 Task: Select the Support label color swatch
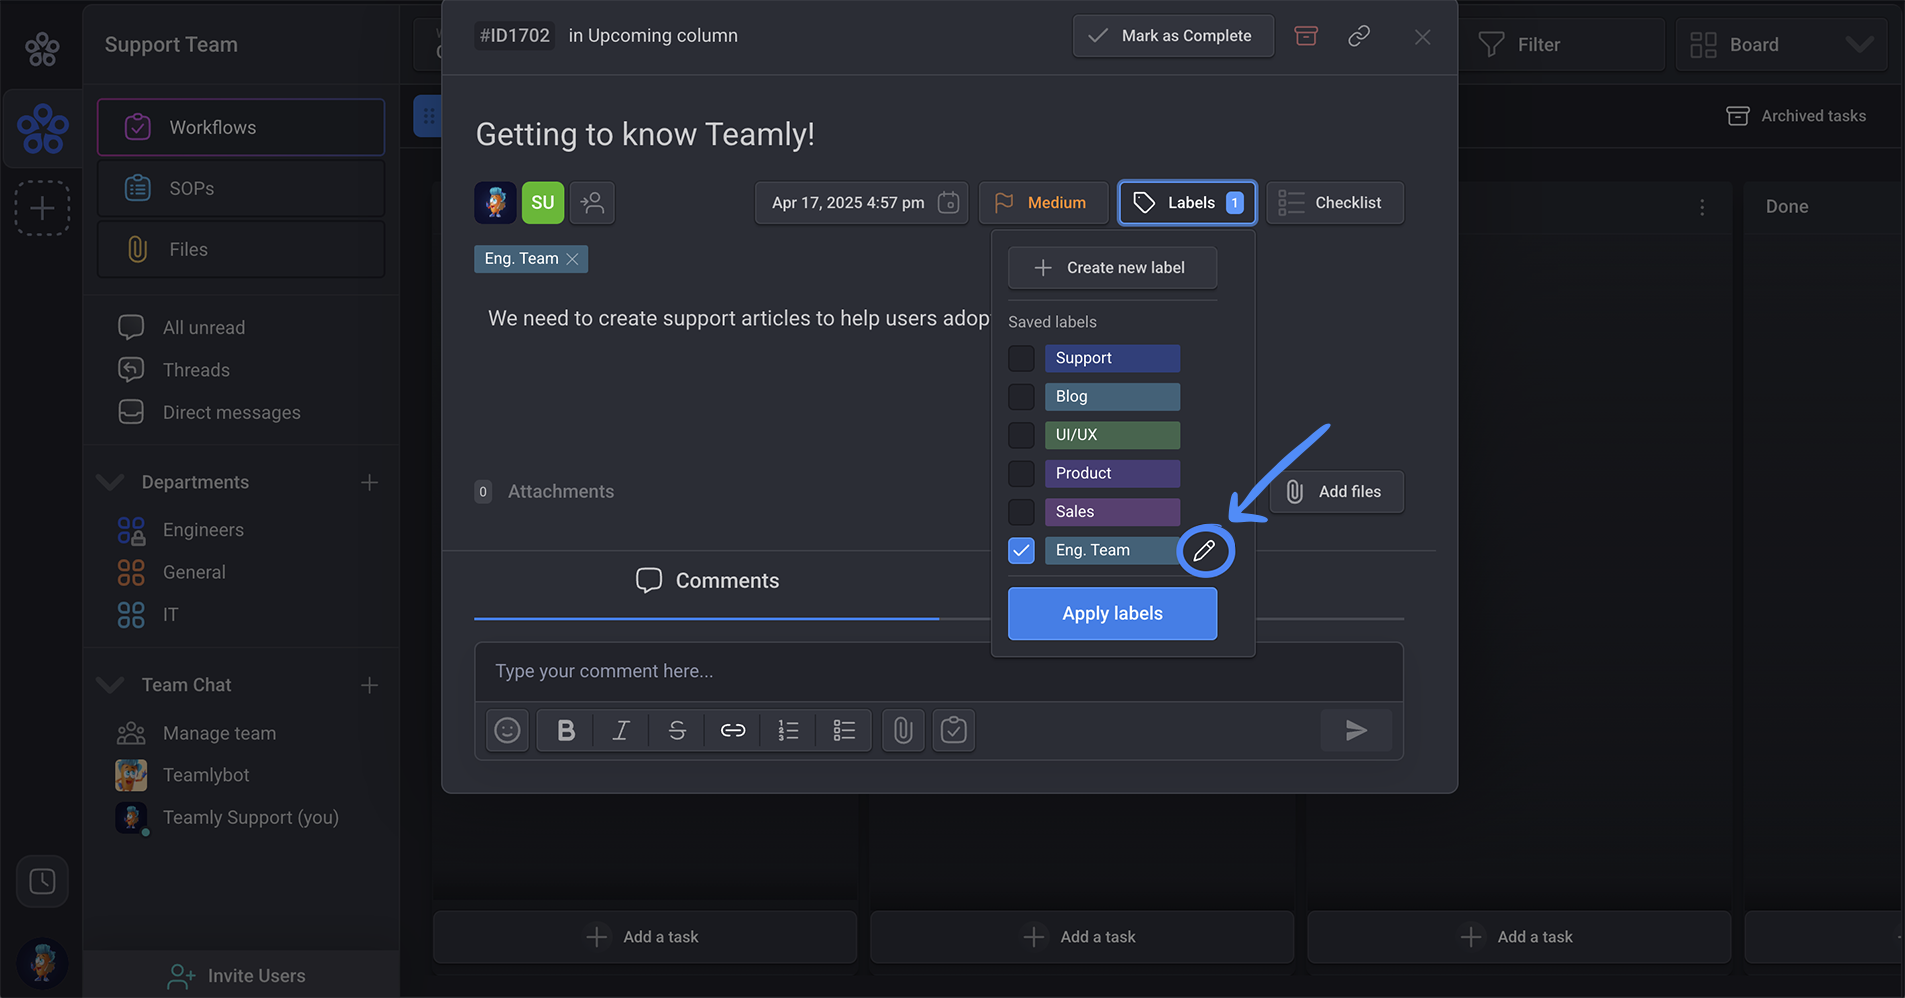(x=1112, y=358)
